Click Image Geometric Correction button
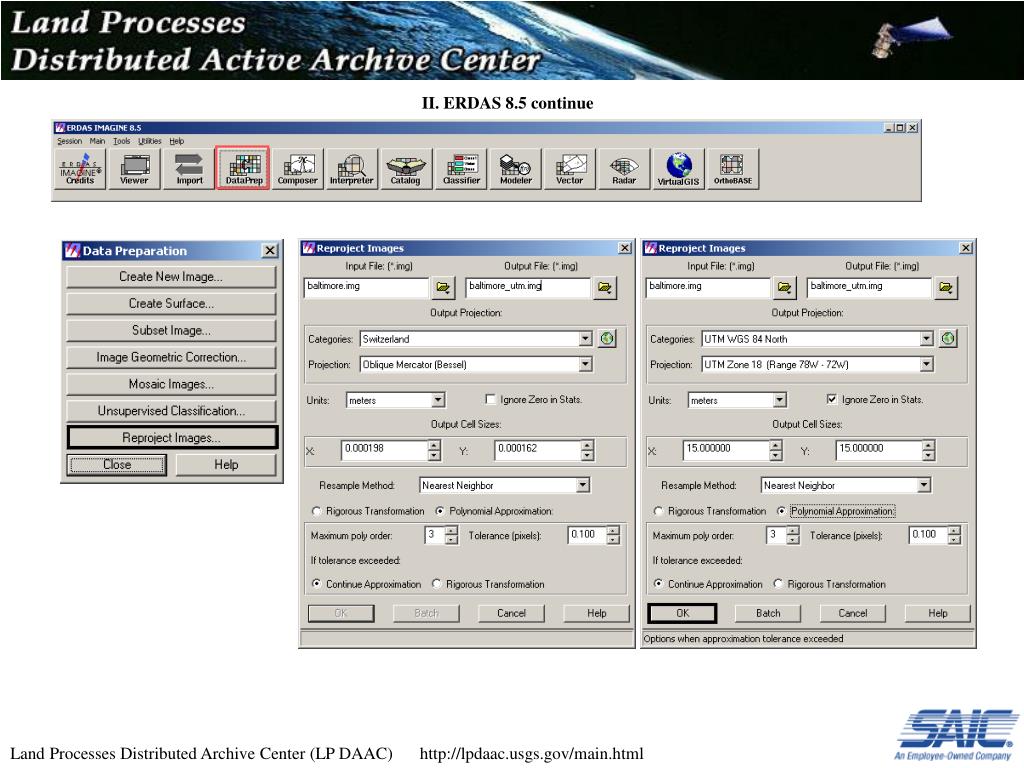This screenshot has height=768, width=1024. pyautogui.click(x=171, y=357)
